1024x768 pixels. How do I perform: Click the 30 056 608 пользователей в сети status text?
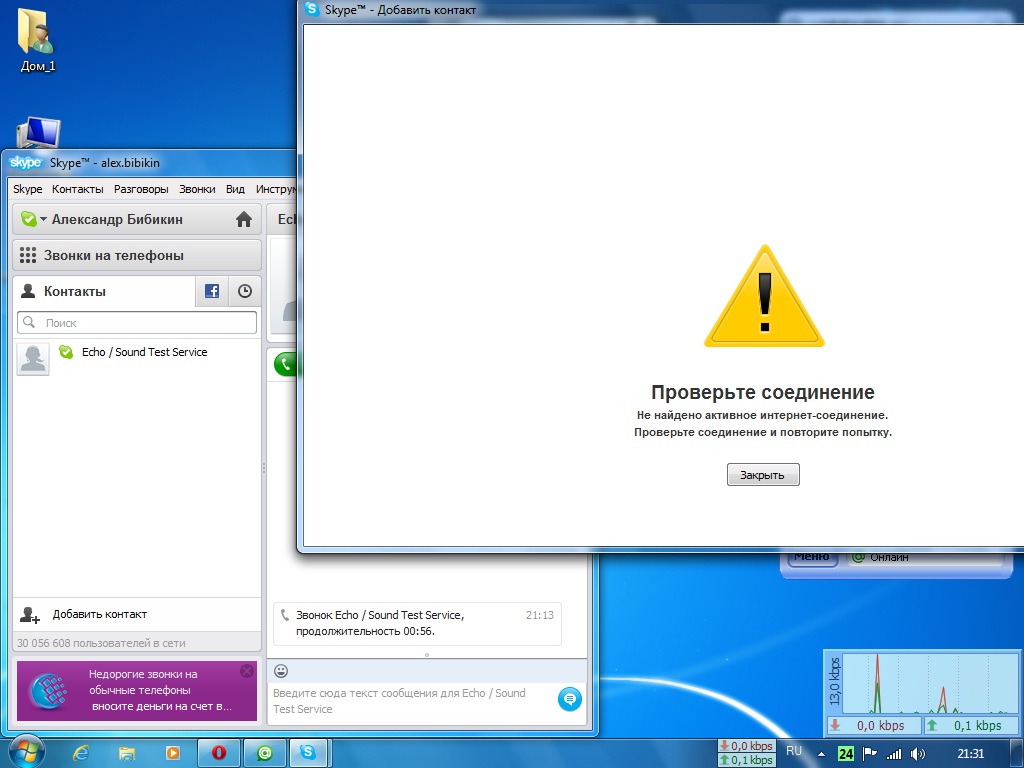101,643
